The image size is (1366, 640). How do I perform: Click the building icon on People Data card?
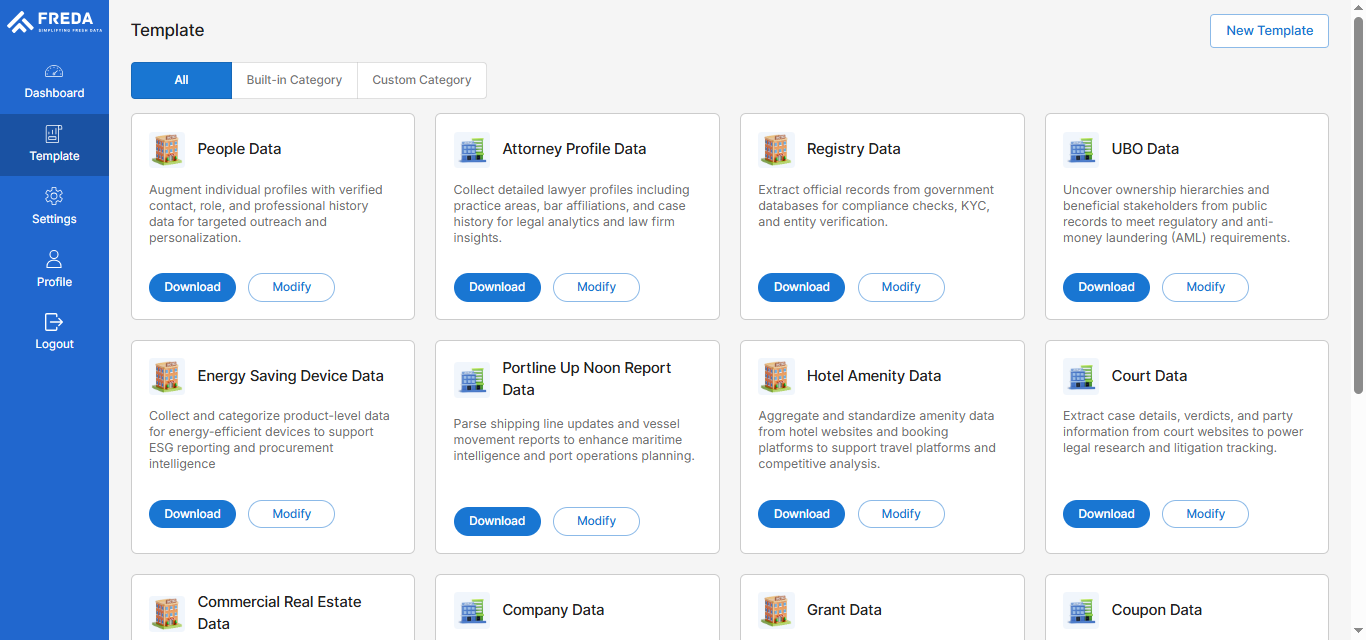pyautogui.click(x=167, y=148)
